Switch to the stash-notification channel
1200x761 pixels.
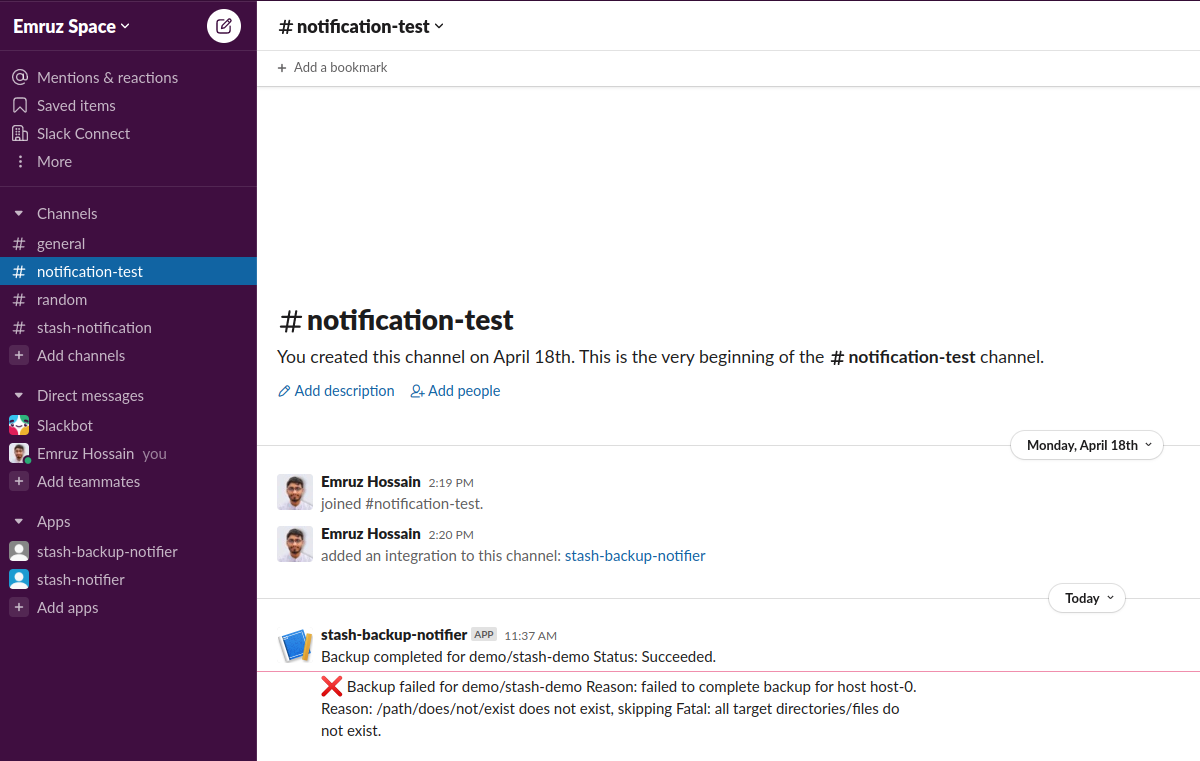pyautogui.click(x=94, y=328)
